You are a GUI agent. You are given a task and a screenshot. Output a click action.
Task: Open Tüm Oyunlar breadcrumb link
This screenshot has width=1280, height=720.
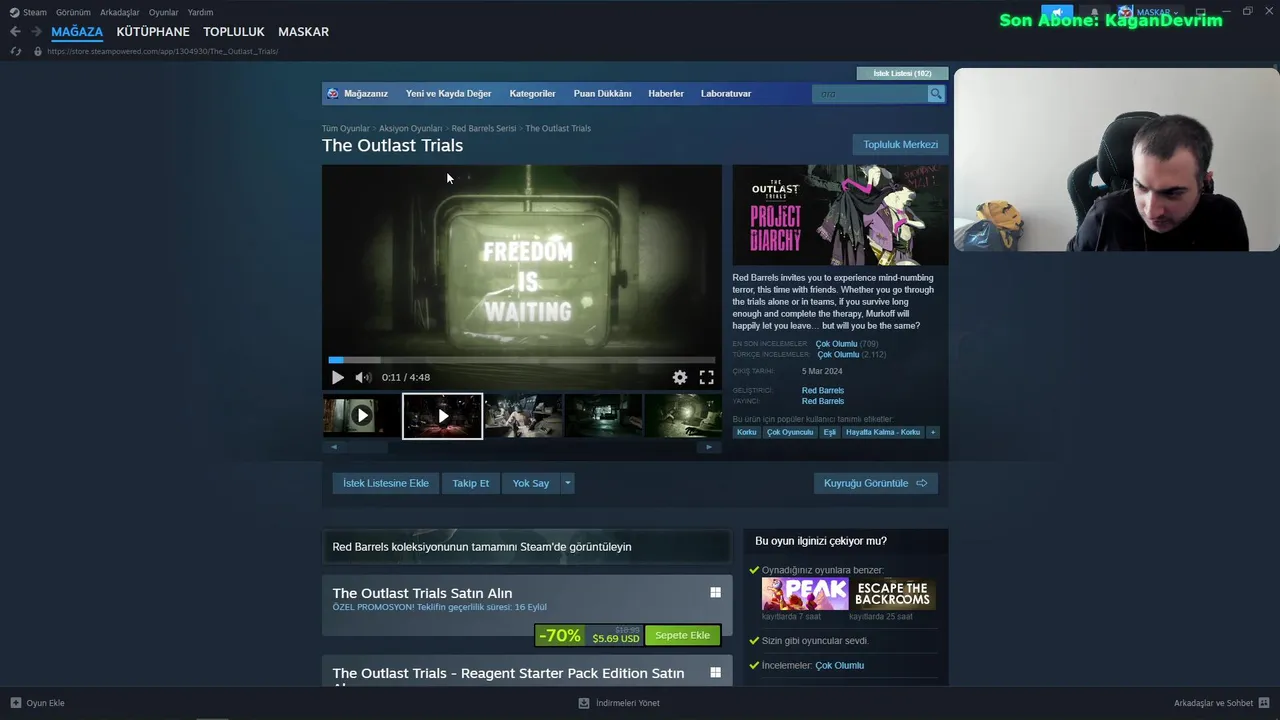click(345, 128)
